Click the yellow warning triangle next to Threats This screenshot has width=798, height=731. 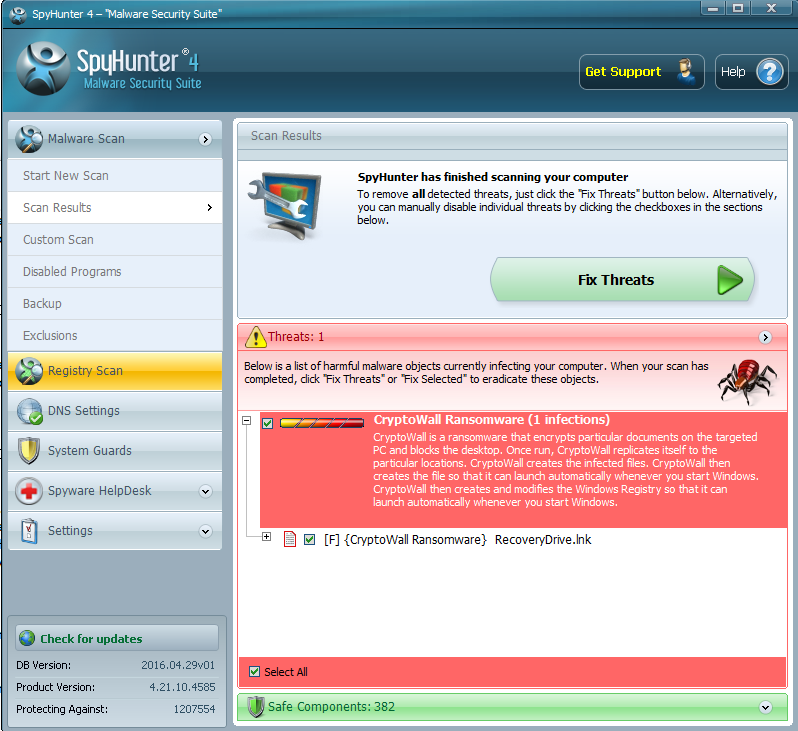pos(255,337)
